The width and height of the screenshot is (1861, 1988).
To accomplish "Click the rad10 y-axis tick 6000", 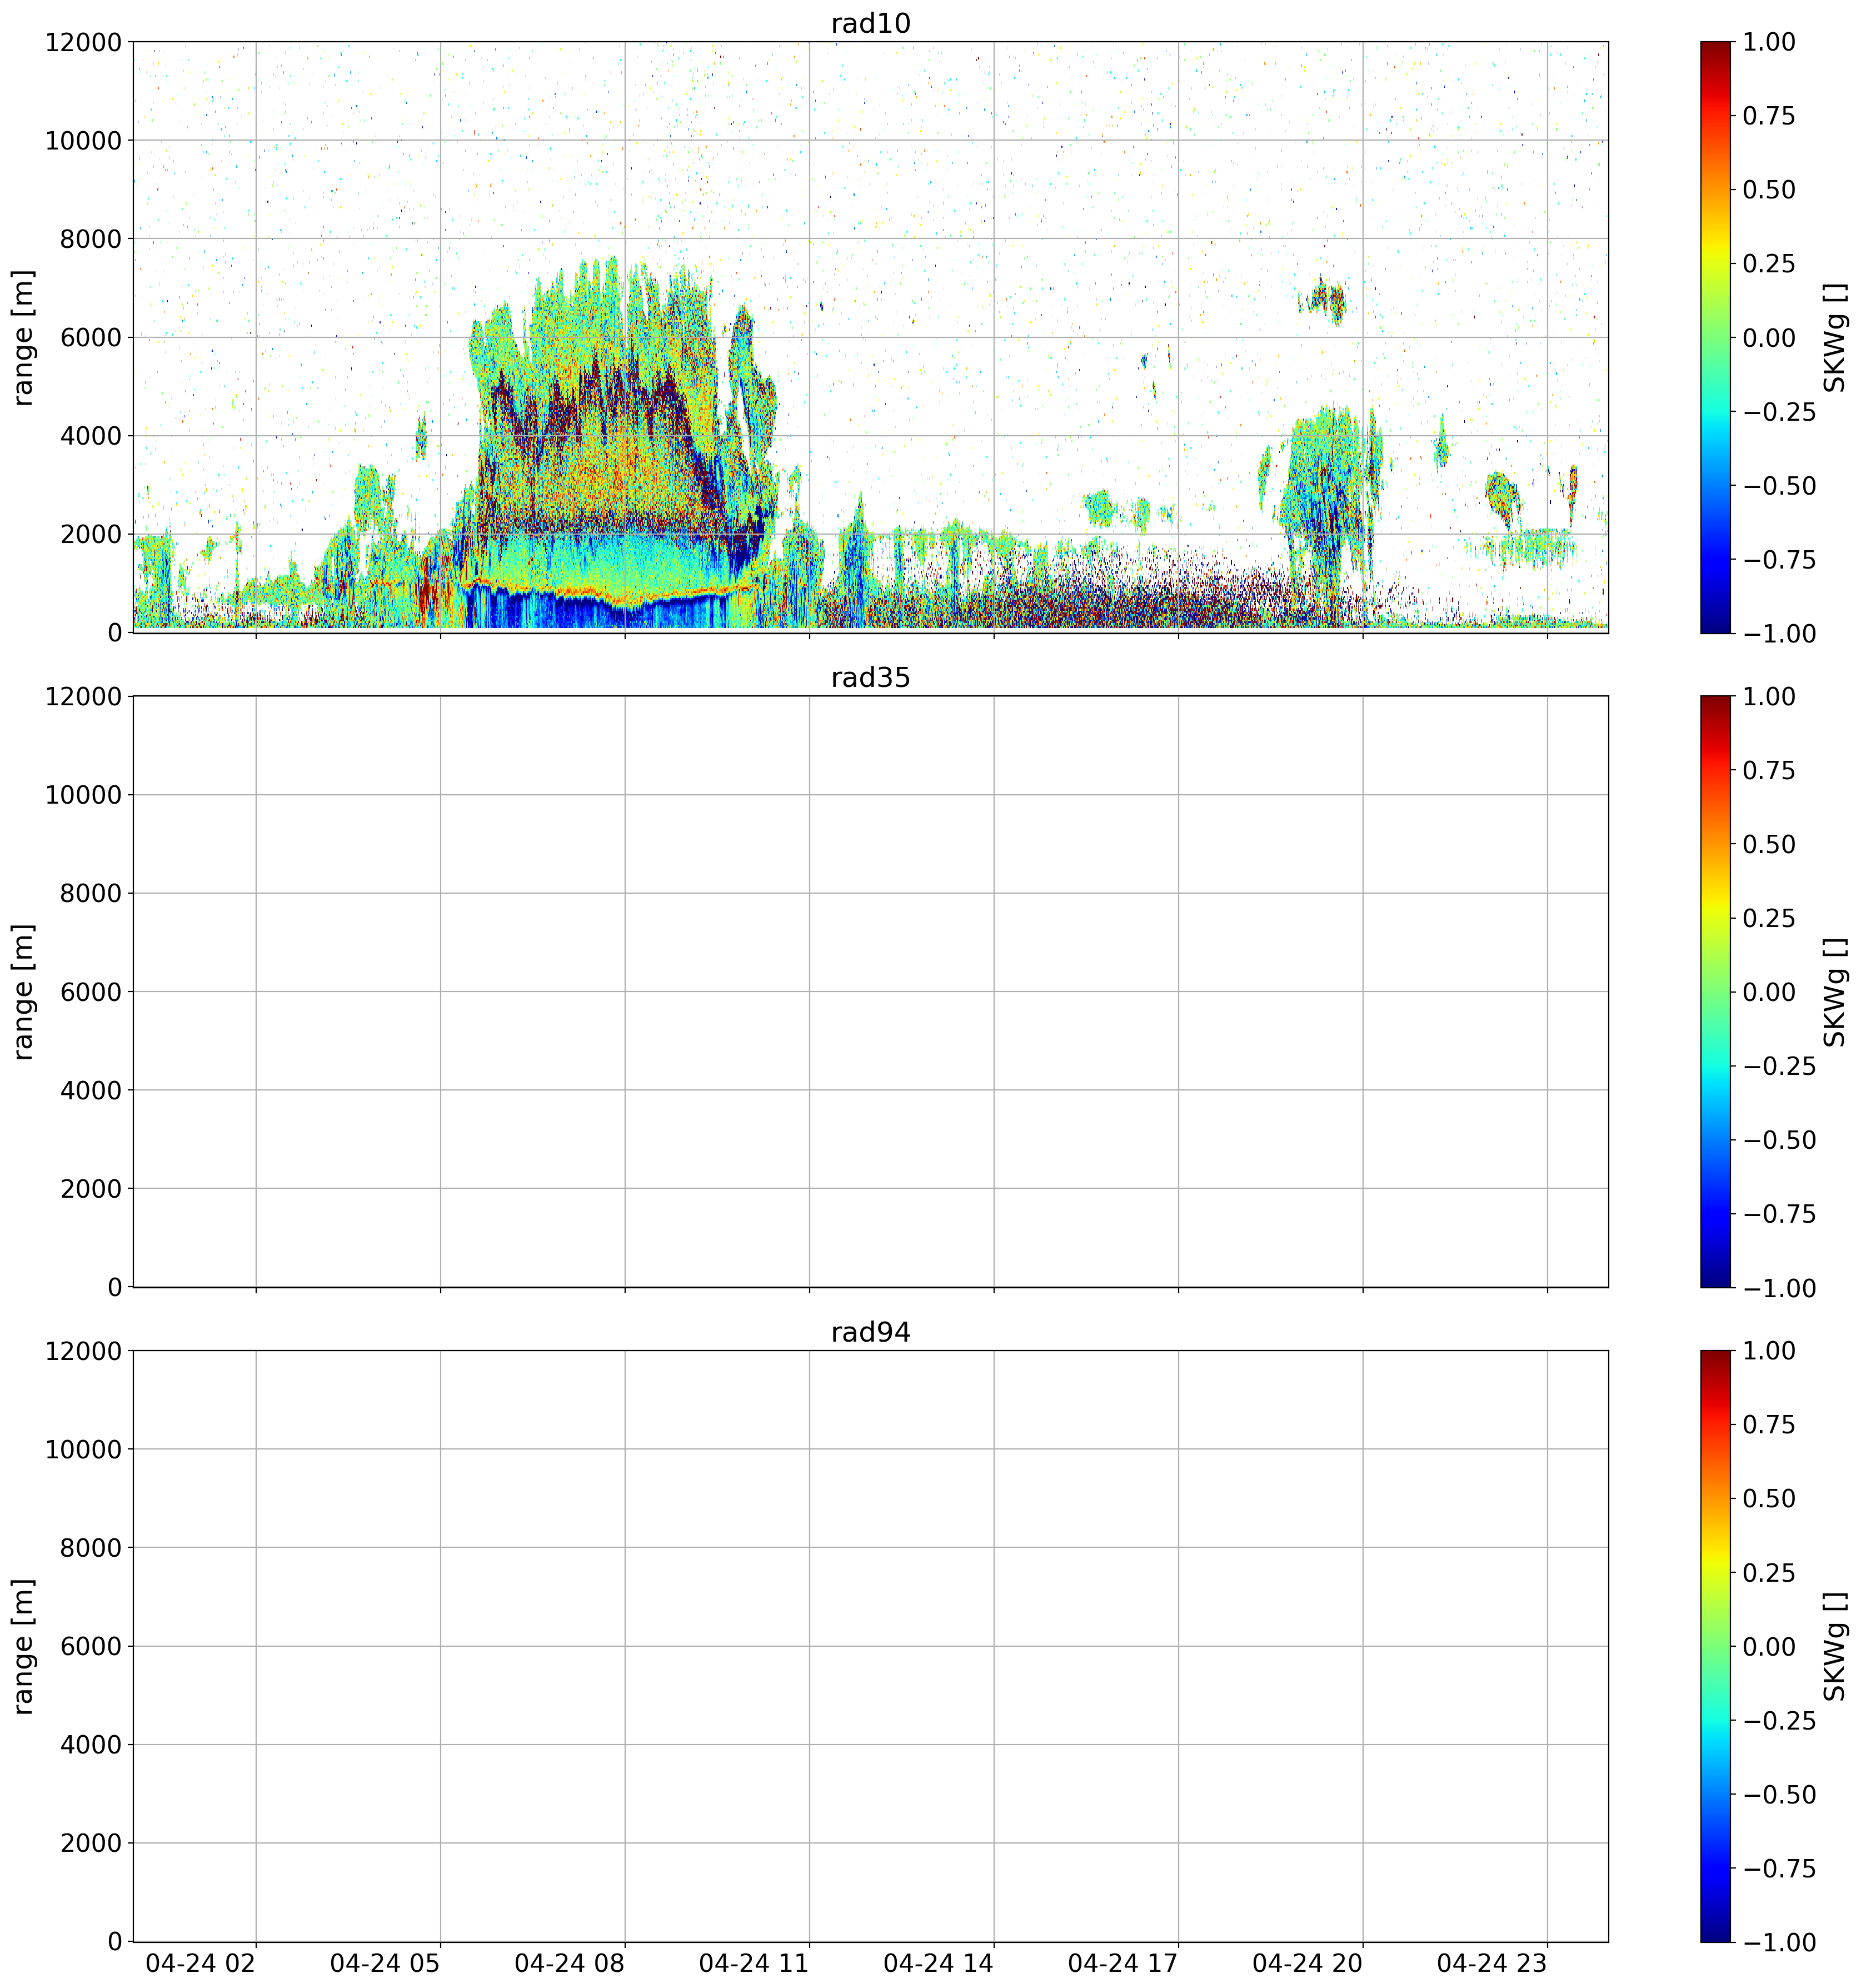I will click(x=91, y=337).
